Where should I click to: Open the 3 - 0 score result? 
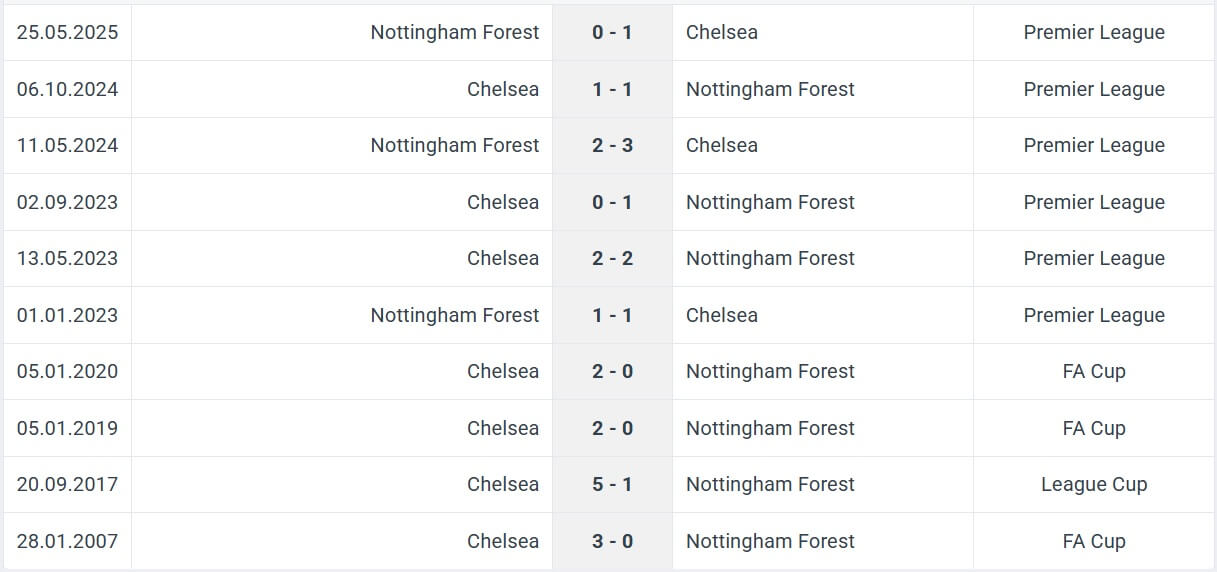pos(612,541)
